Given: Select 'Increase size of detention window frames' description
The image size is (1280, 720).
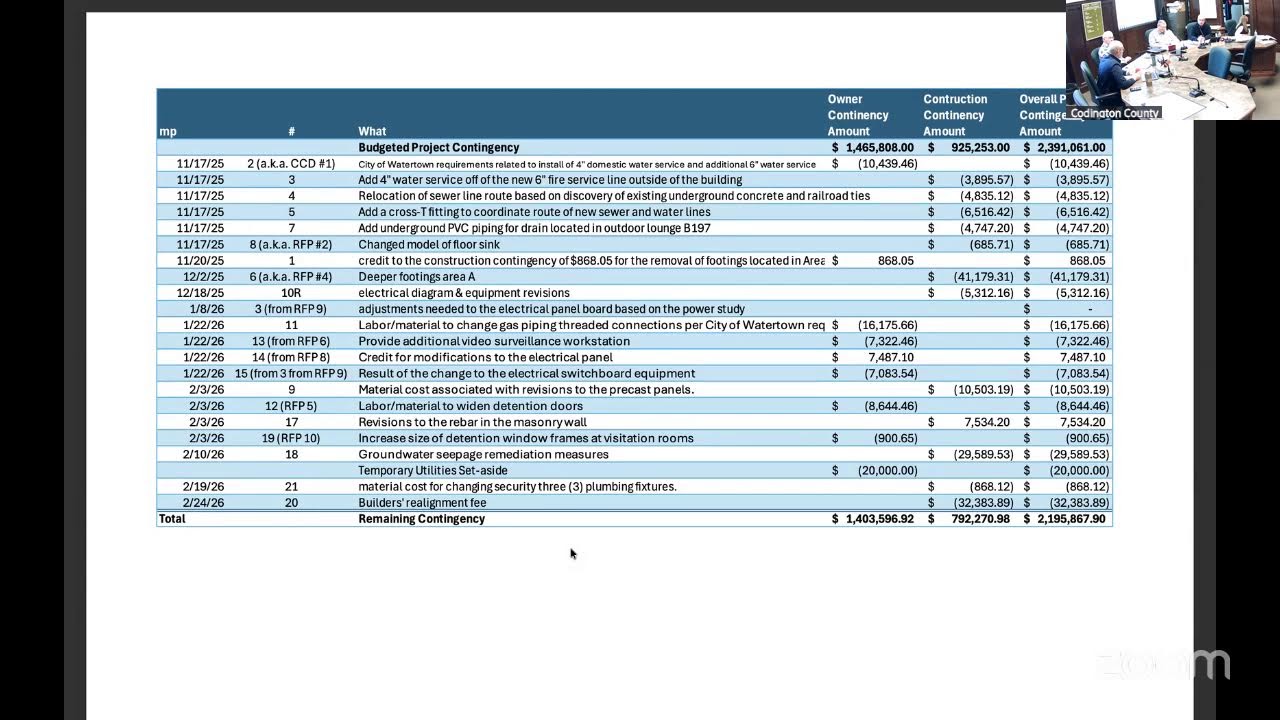Looking at the screenshot, I should tap(526, 438).
